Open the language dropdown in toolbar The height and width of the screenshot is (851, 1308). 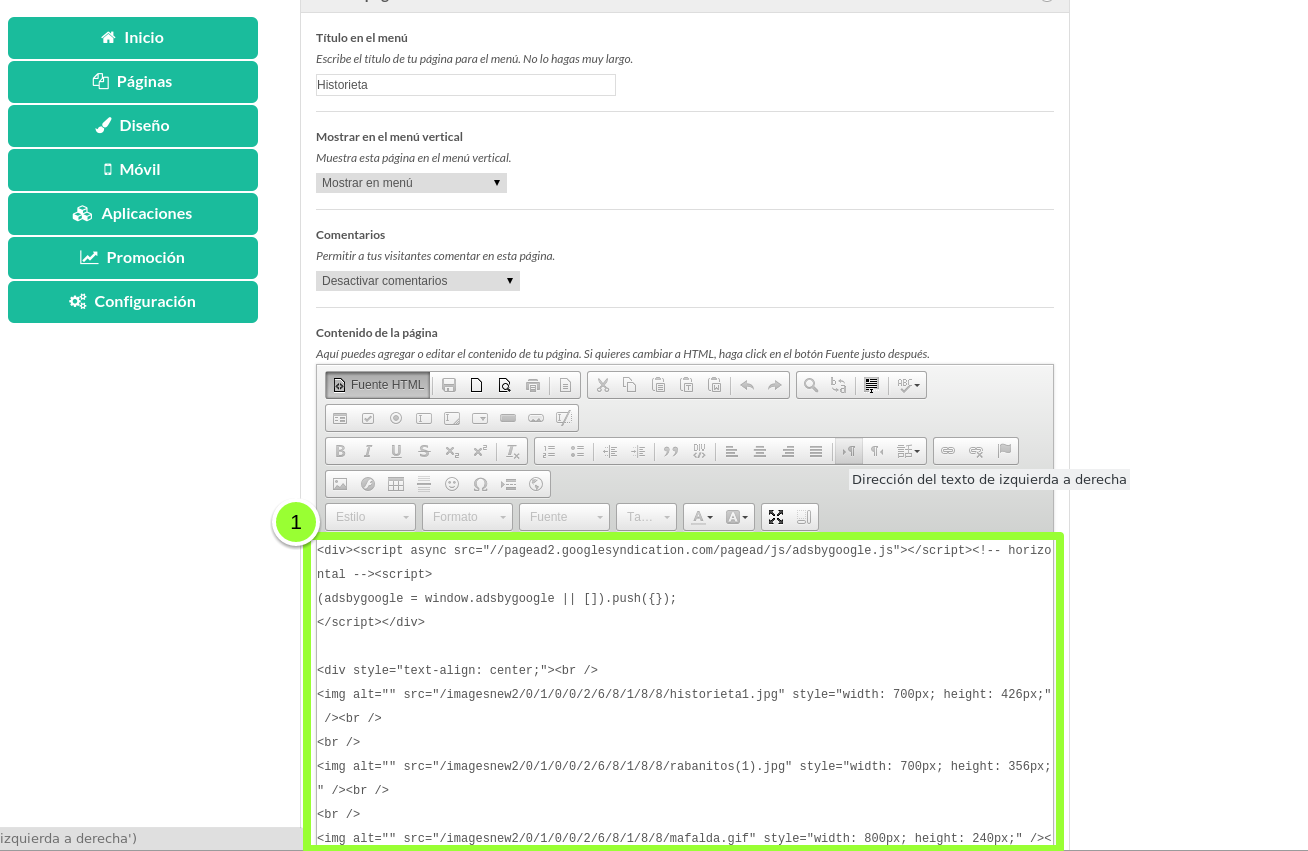click(x=909, y=451)
